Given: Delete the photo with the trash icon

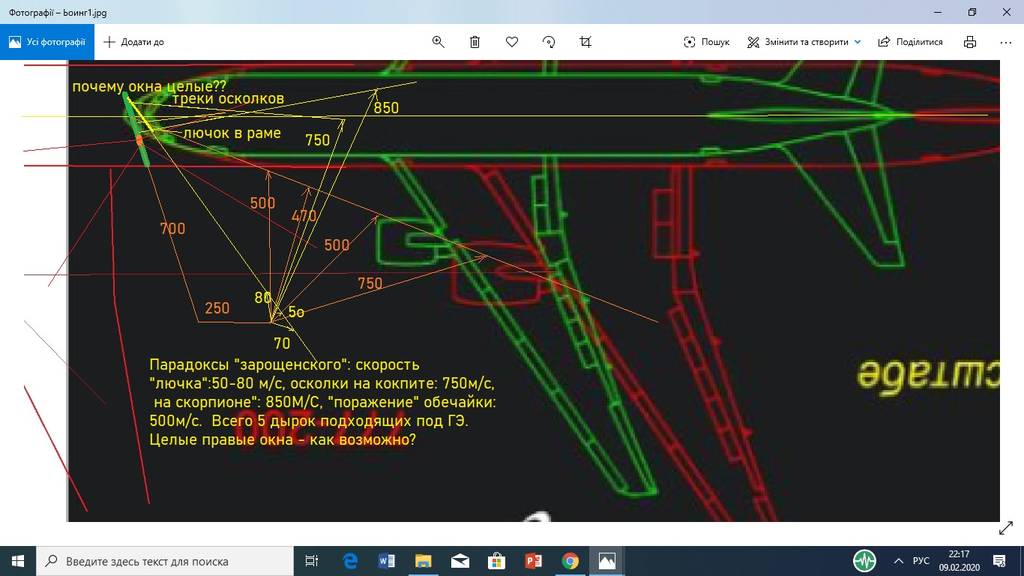Looking at the screenshot, I should 475,42.
